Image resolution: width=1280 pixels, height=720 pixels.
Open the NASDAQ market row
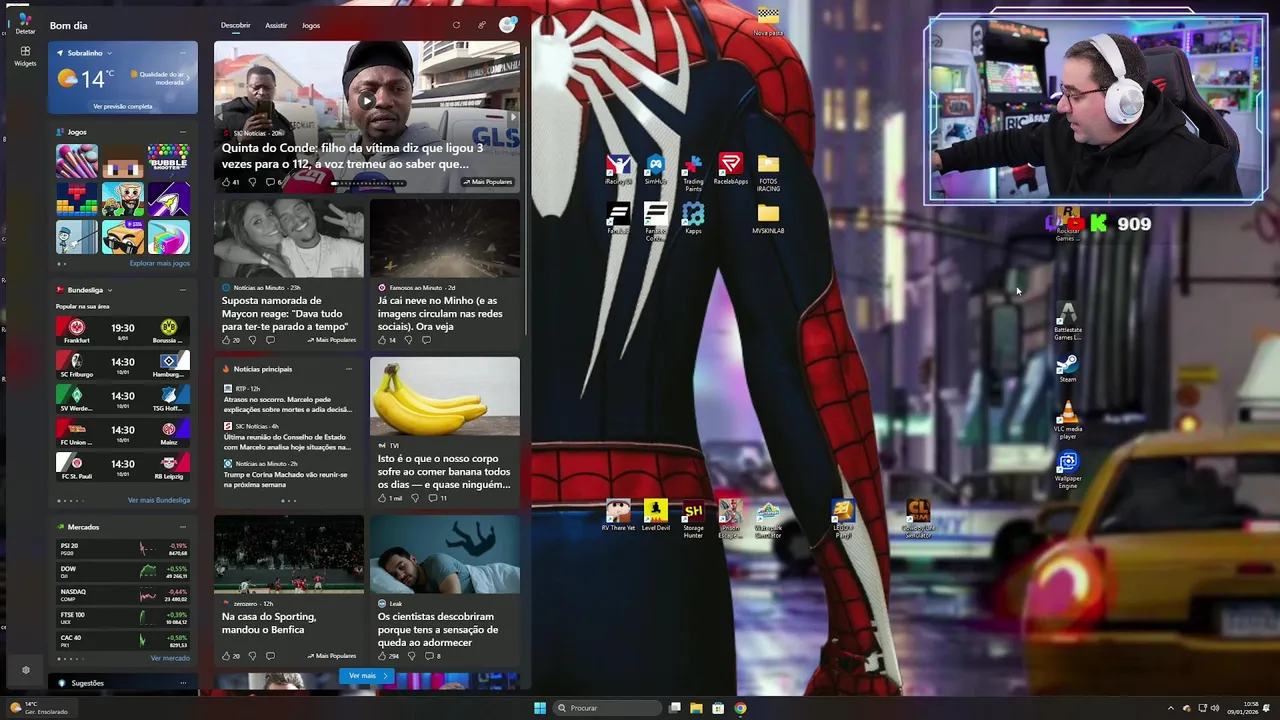click(x=123, y=594)
